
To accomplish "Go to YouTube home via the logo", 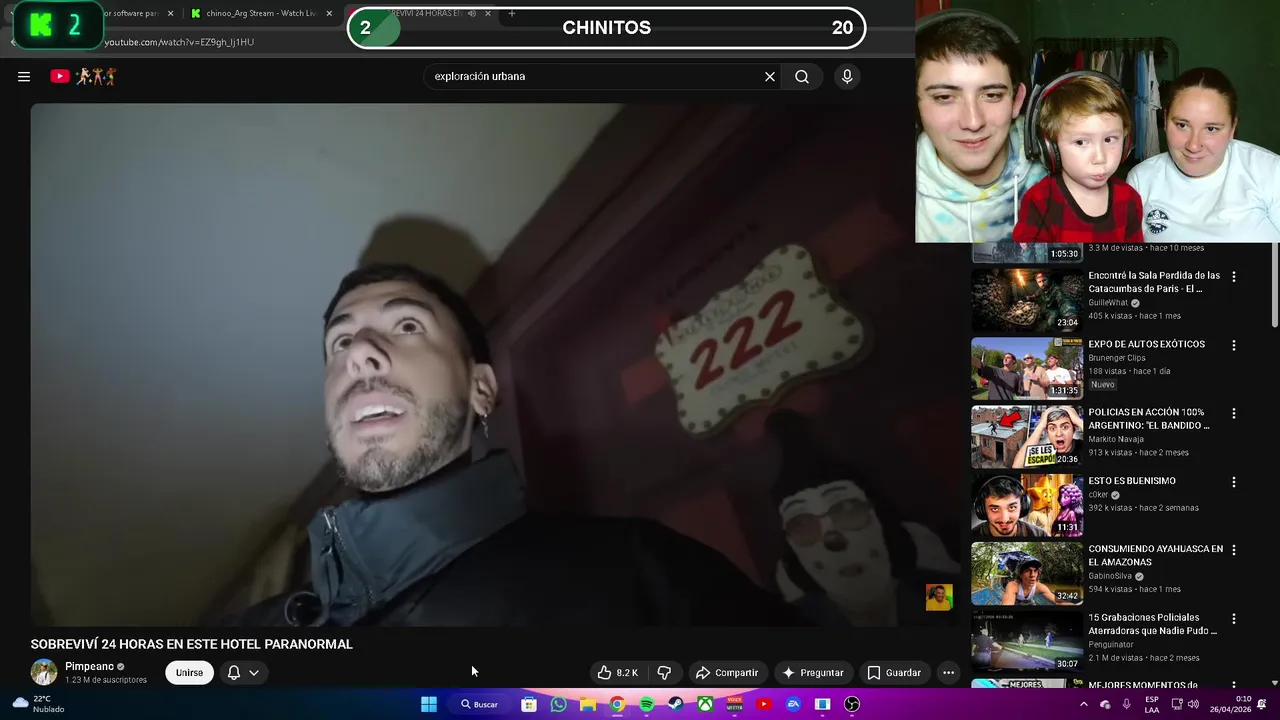I will pyautogui.click(x=83, y=76).
